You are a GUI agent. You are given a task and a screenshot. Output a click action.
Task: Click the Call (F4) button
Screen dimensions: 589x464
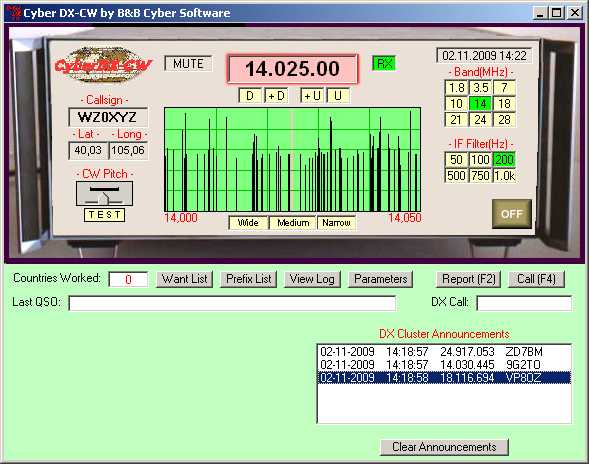[x=536, y=279]
